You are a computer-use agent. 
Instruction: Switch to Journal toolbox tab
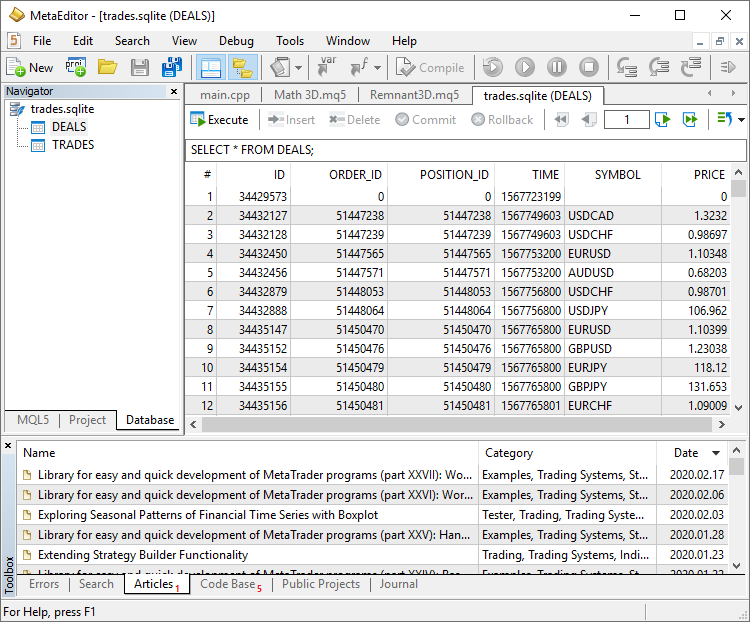click(398, 584)
